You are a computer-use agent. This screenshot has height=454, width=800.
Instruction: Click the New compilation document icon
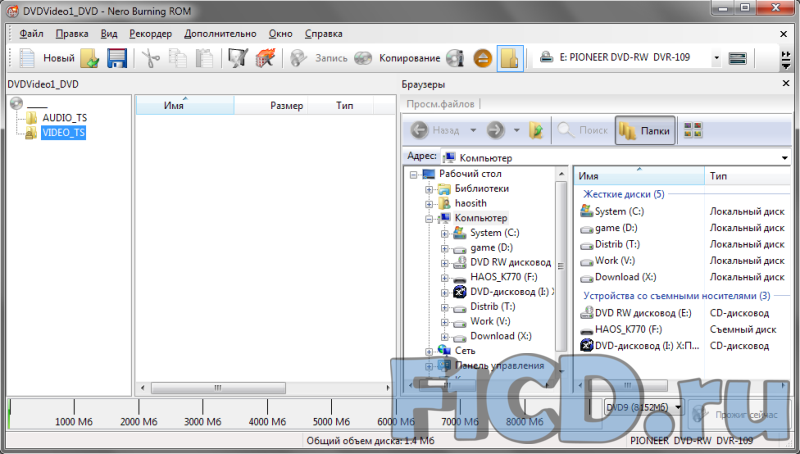[27, 58]
